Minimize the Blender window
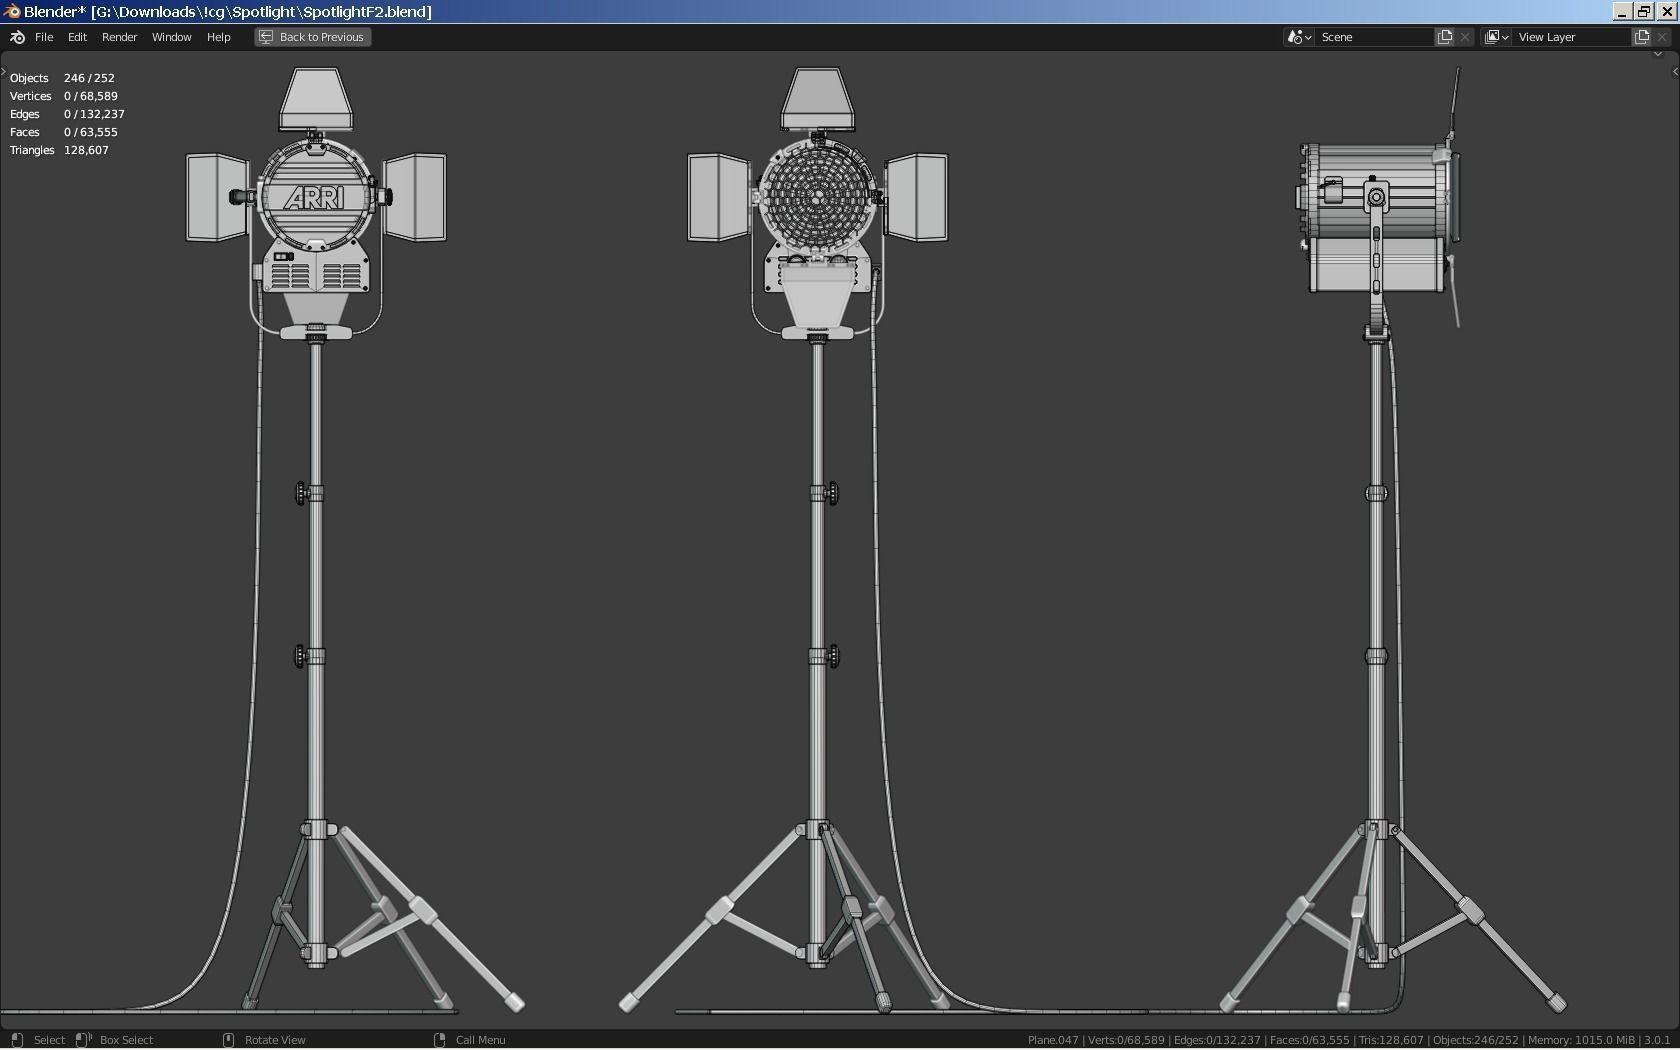Image resolution: width=1680 pixels, height=1050 pixels. 1622,11
